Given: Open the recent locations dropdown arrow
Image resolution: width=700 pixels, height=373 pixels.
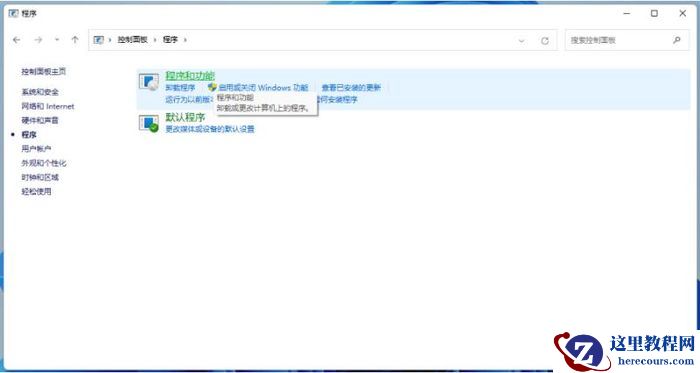Looking at the screenshot, I should [57, 40].
